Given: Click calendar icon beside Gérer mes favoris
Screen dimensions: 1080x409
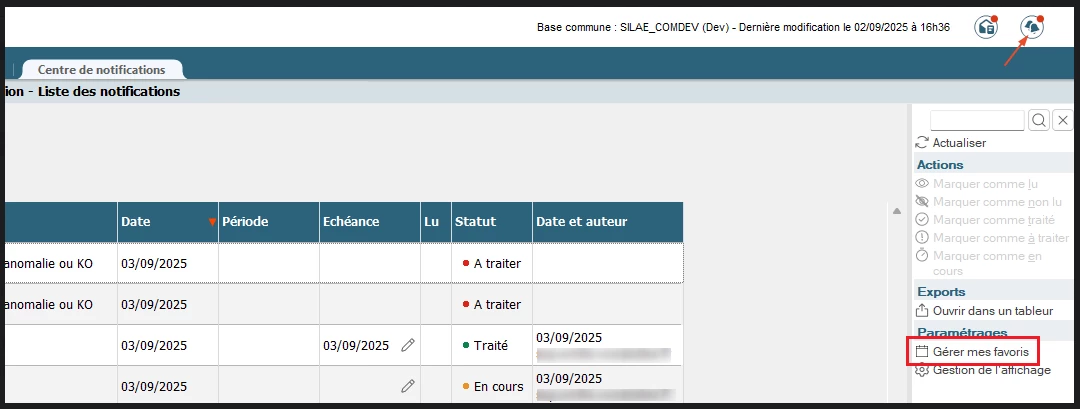Looking at the screenshot, I should [x=922, y=352].
